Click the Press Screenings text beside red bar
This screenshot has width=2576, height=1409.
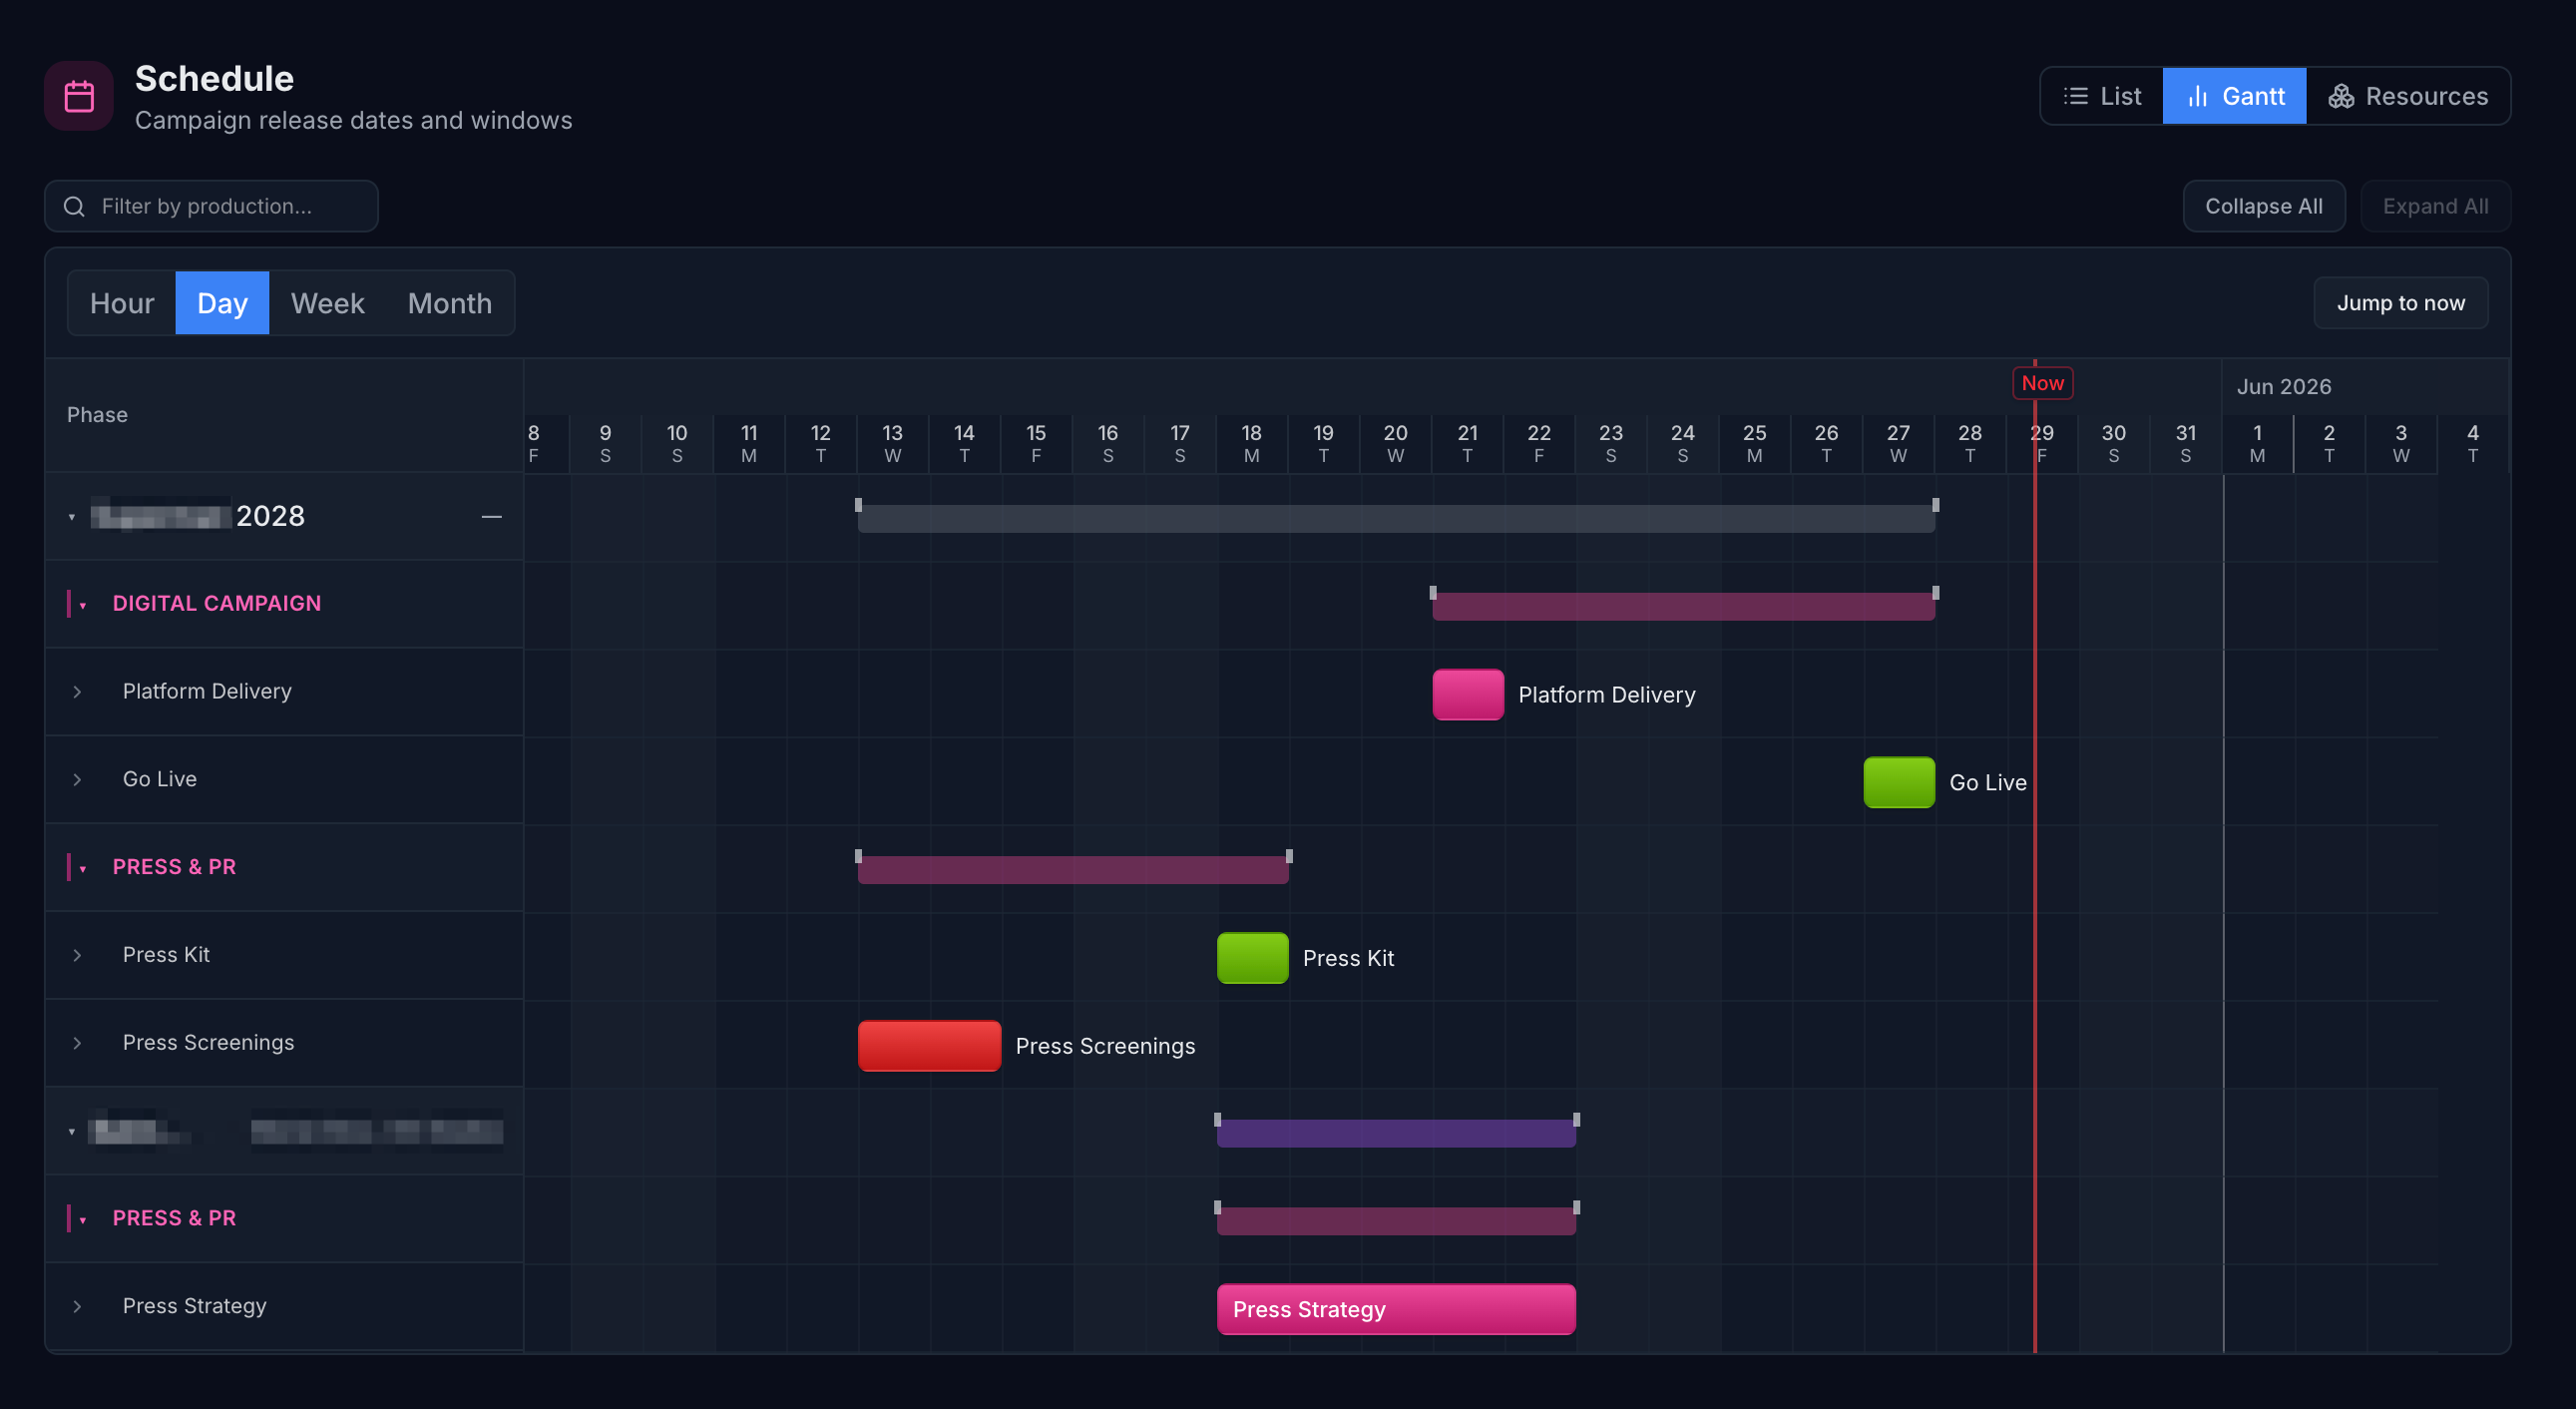1105,1046
